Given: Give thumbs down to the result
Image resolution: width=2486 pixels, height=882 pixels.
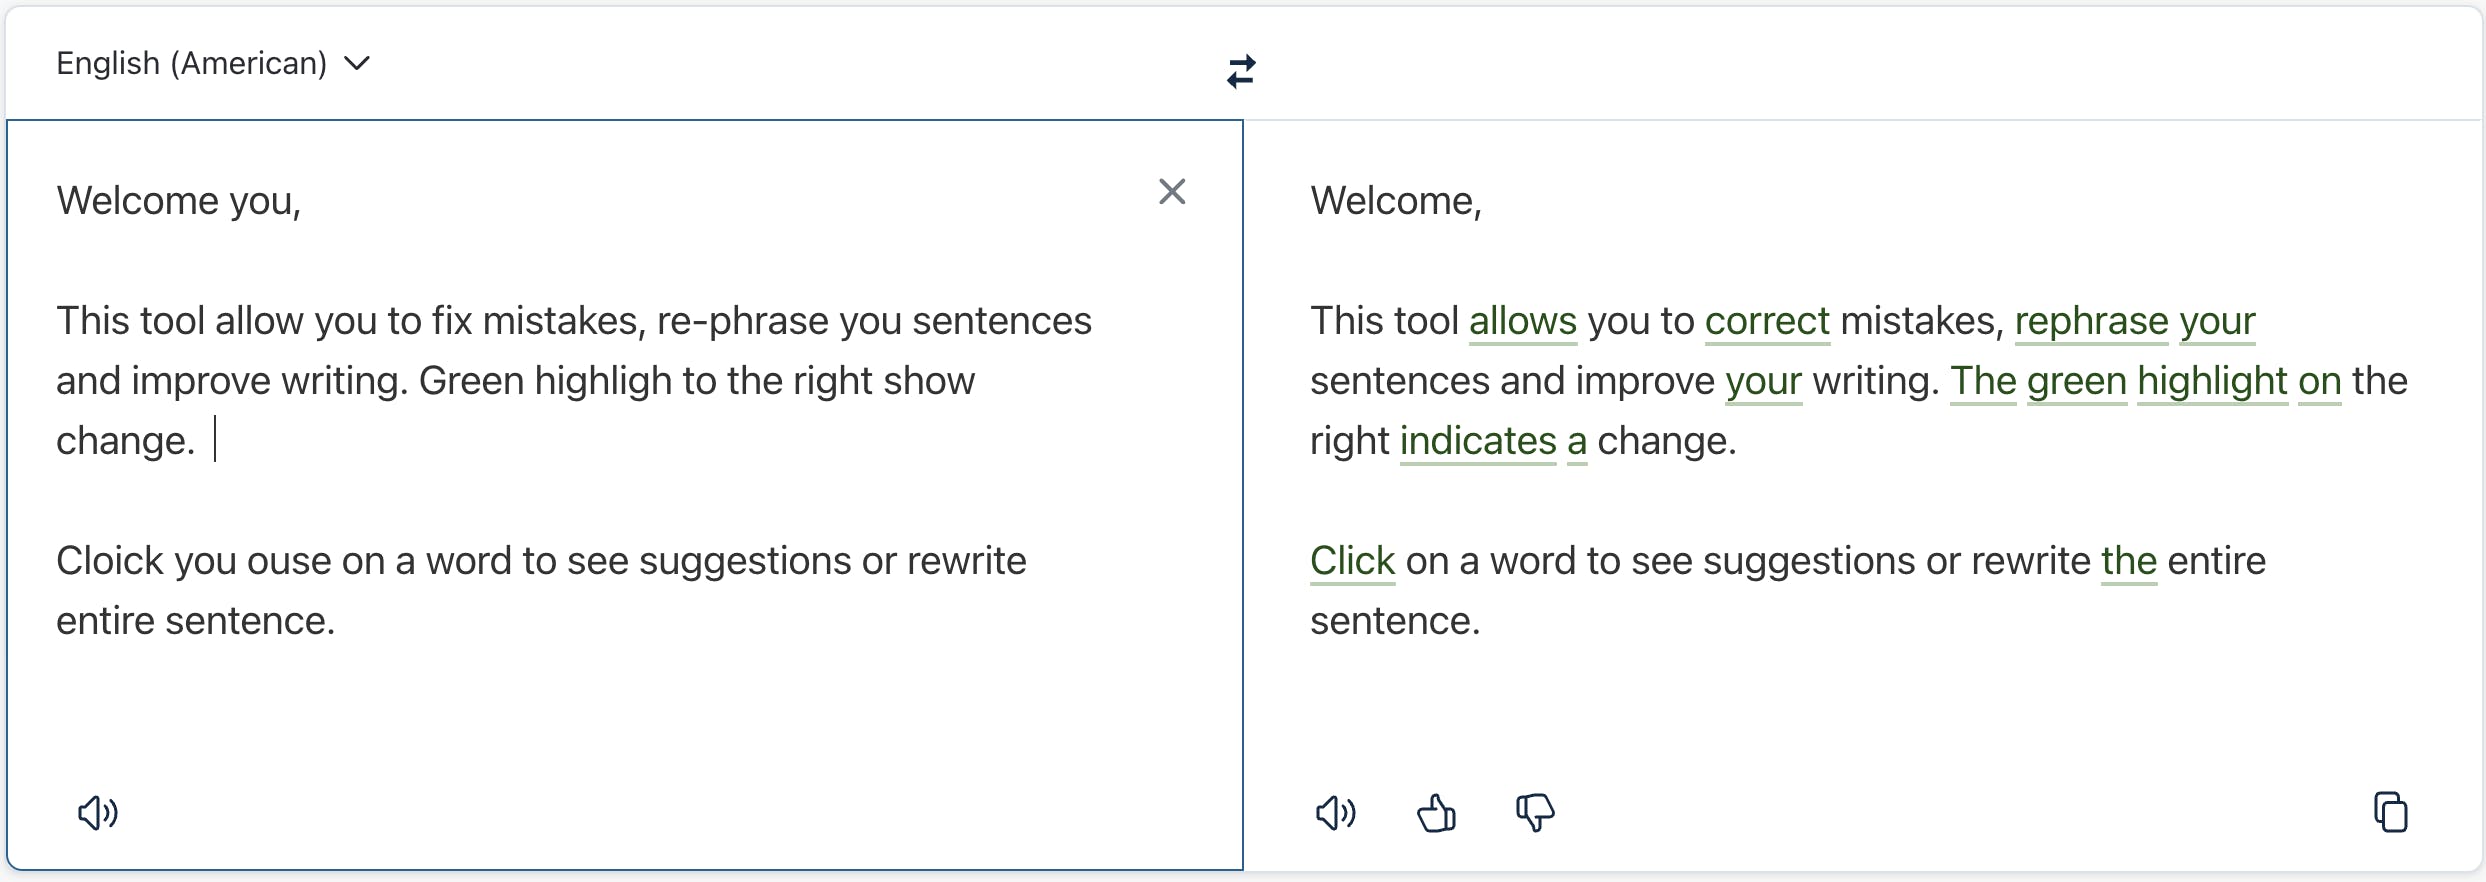Looking at the screenshot, I should pos(1535,813).
